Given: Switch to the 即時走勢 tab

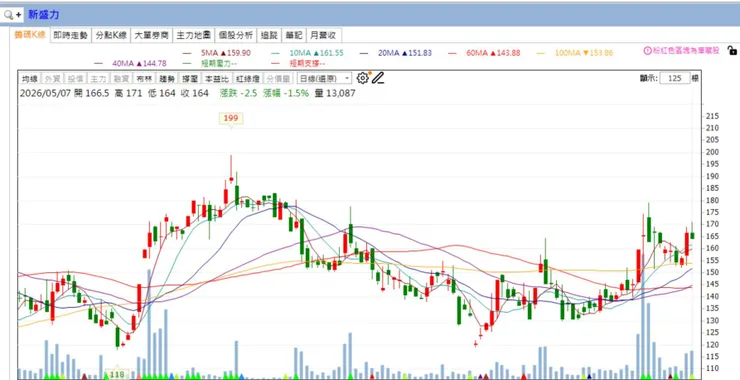Looking at the screenshot, I should 70,35.
